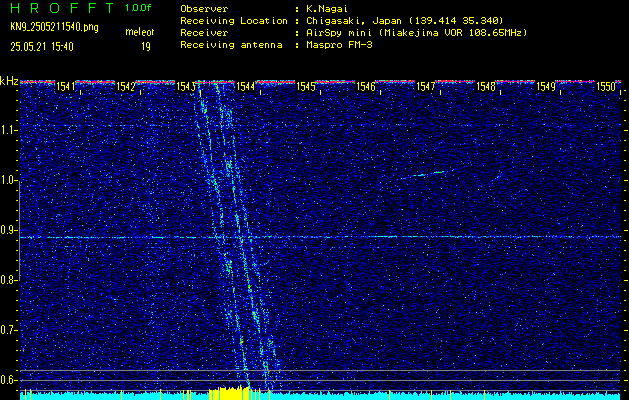Click the HROFFT program title
Viewport: 629px width, 400px height.
(x=62, y=8)
